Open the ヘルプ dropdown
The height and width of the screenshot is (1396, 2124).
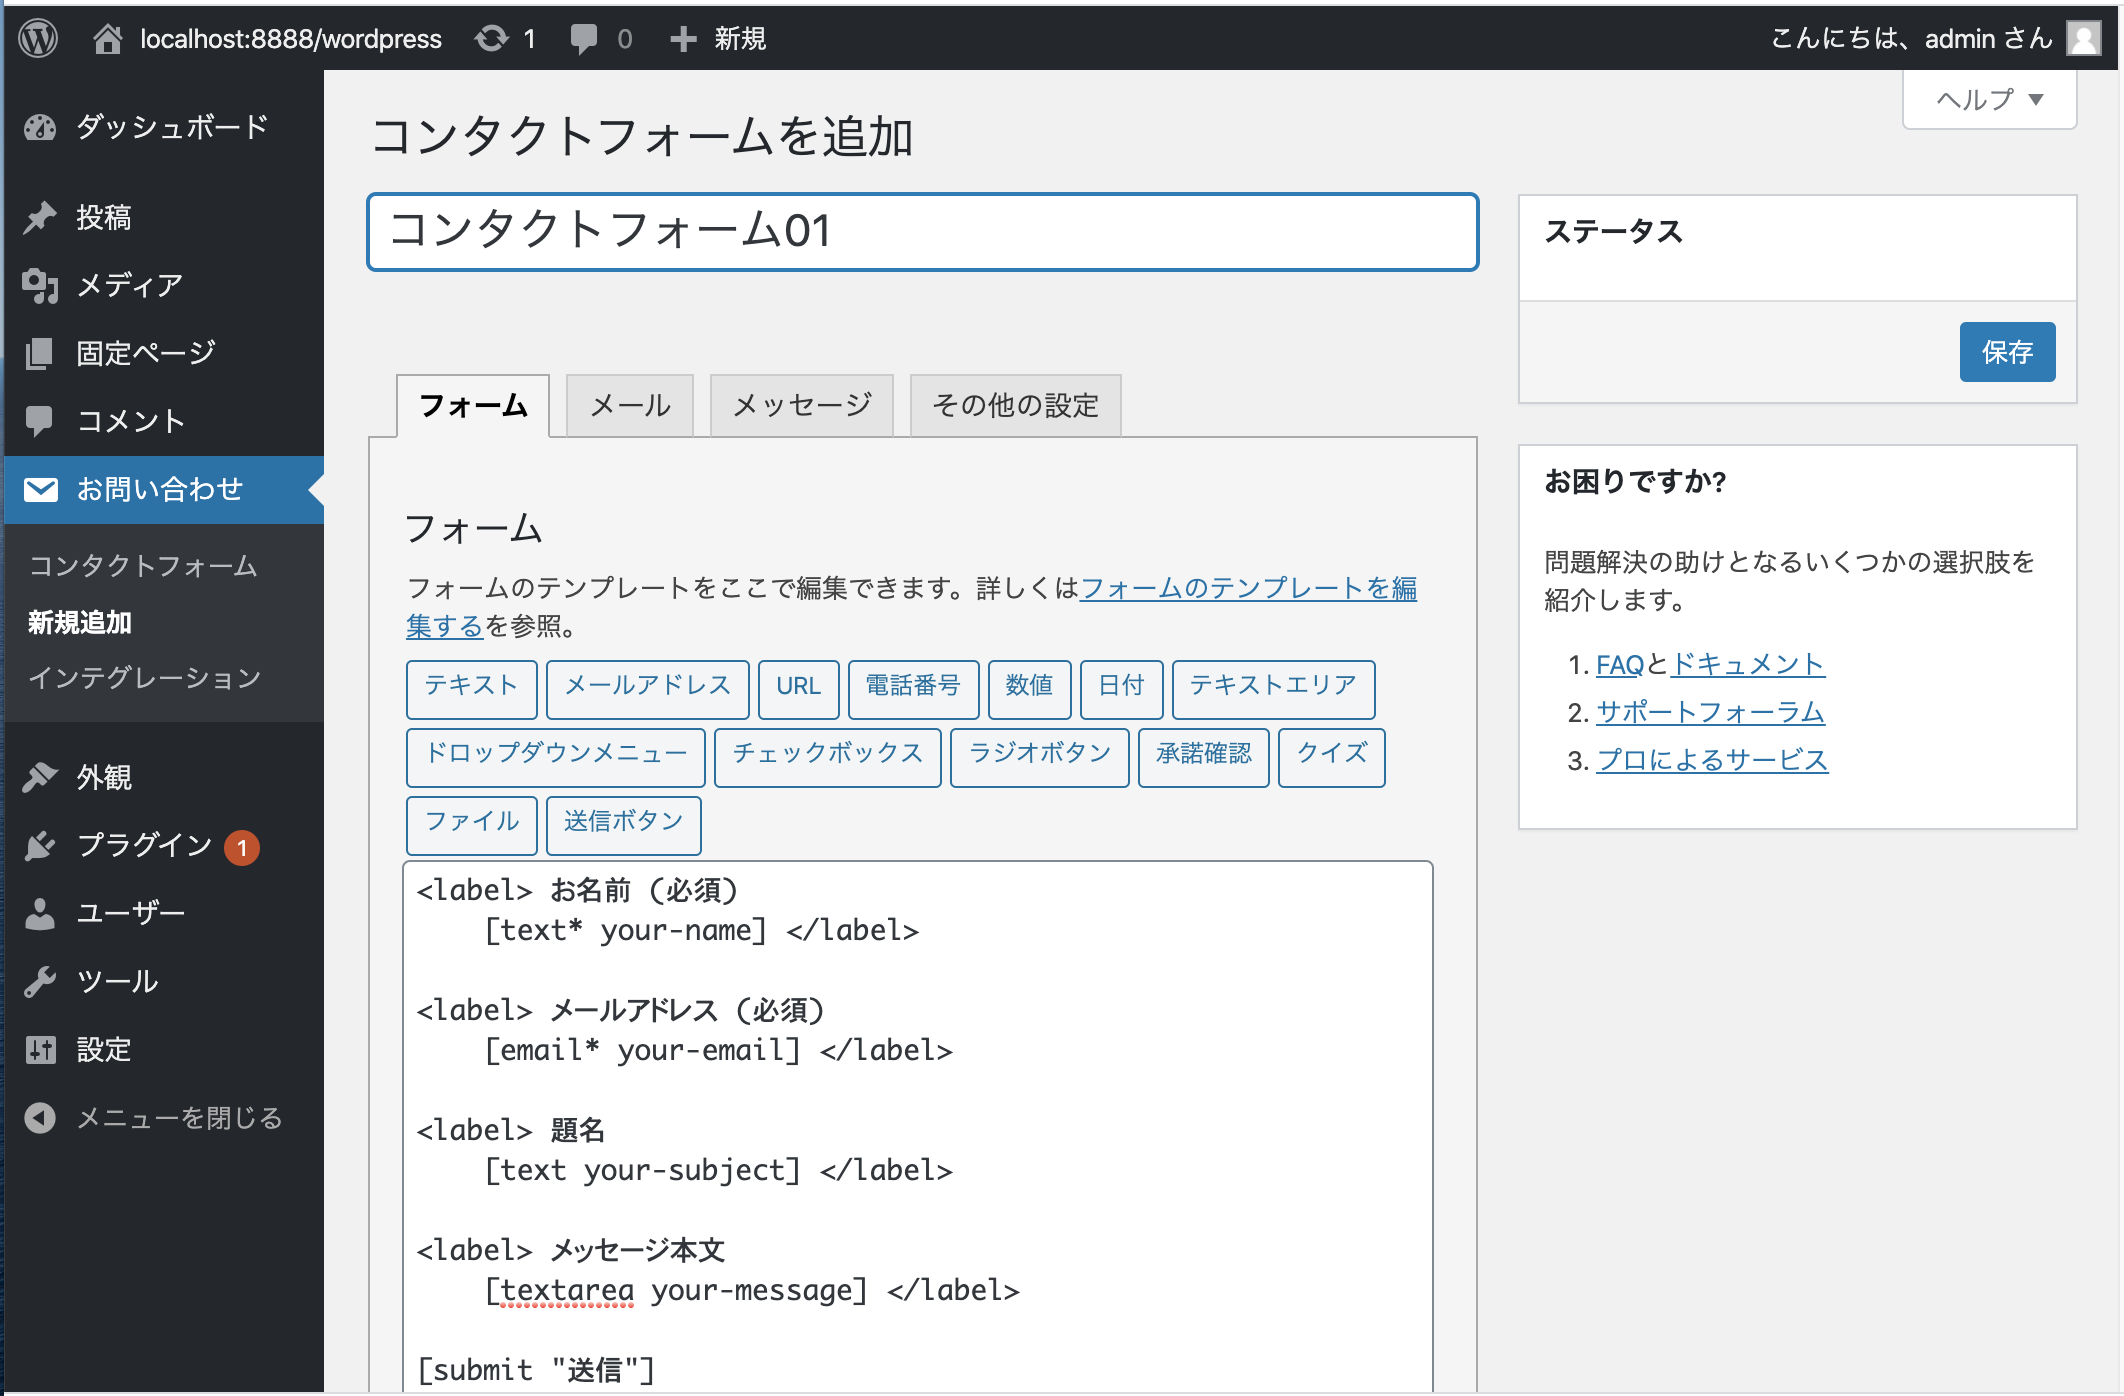coord(1987,99)
